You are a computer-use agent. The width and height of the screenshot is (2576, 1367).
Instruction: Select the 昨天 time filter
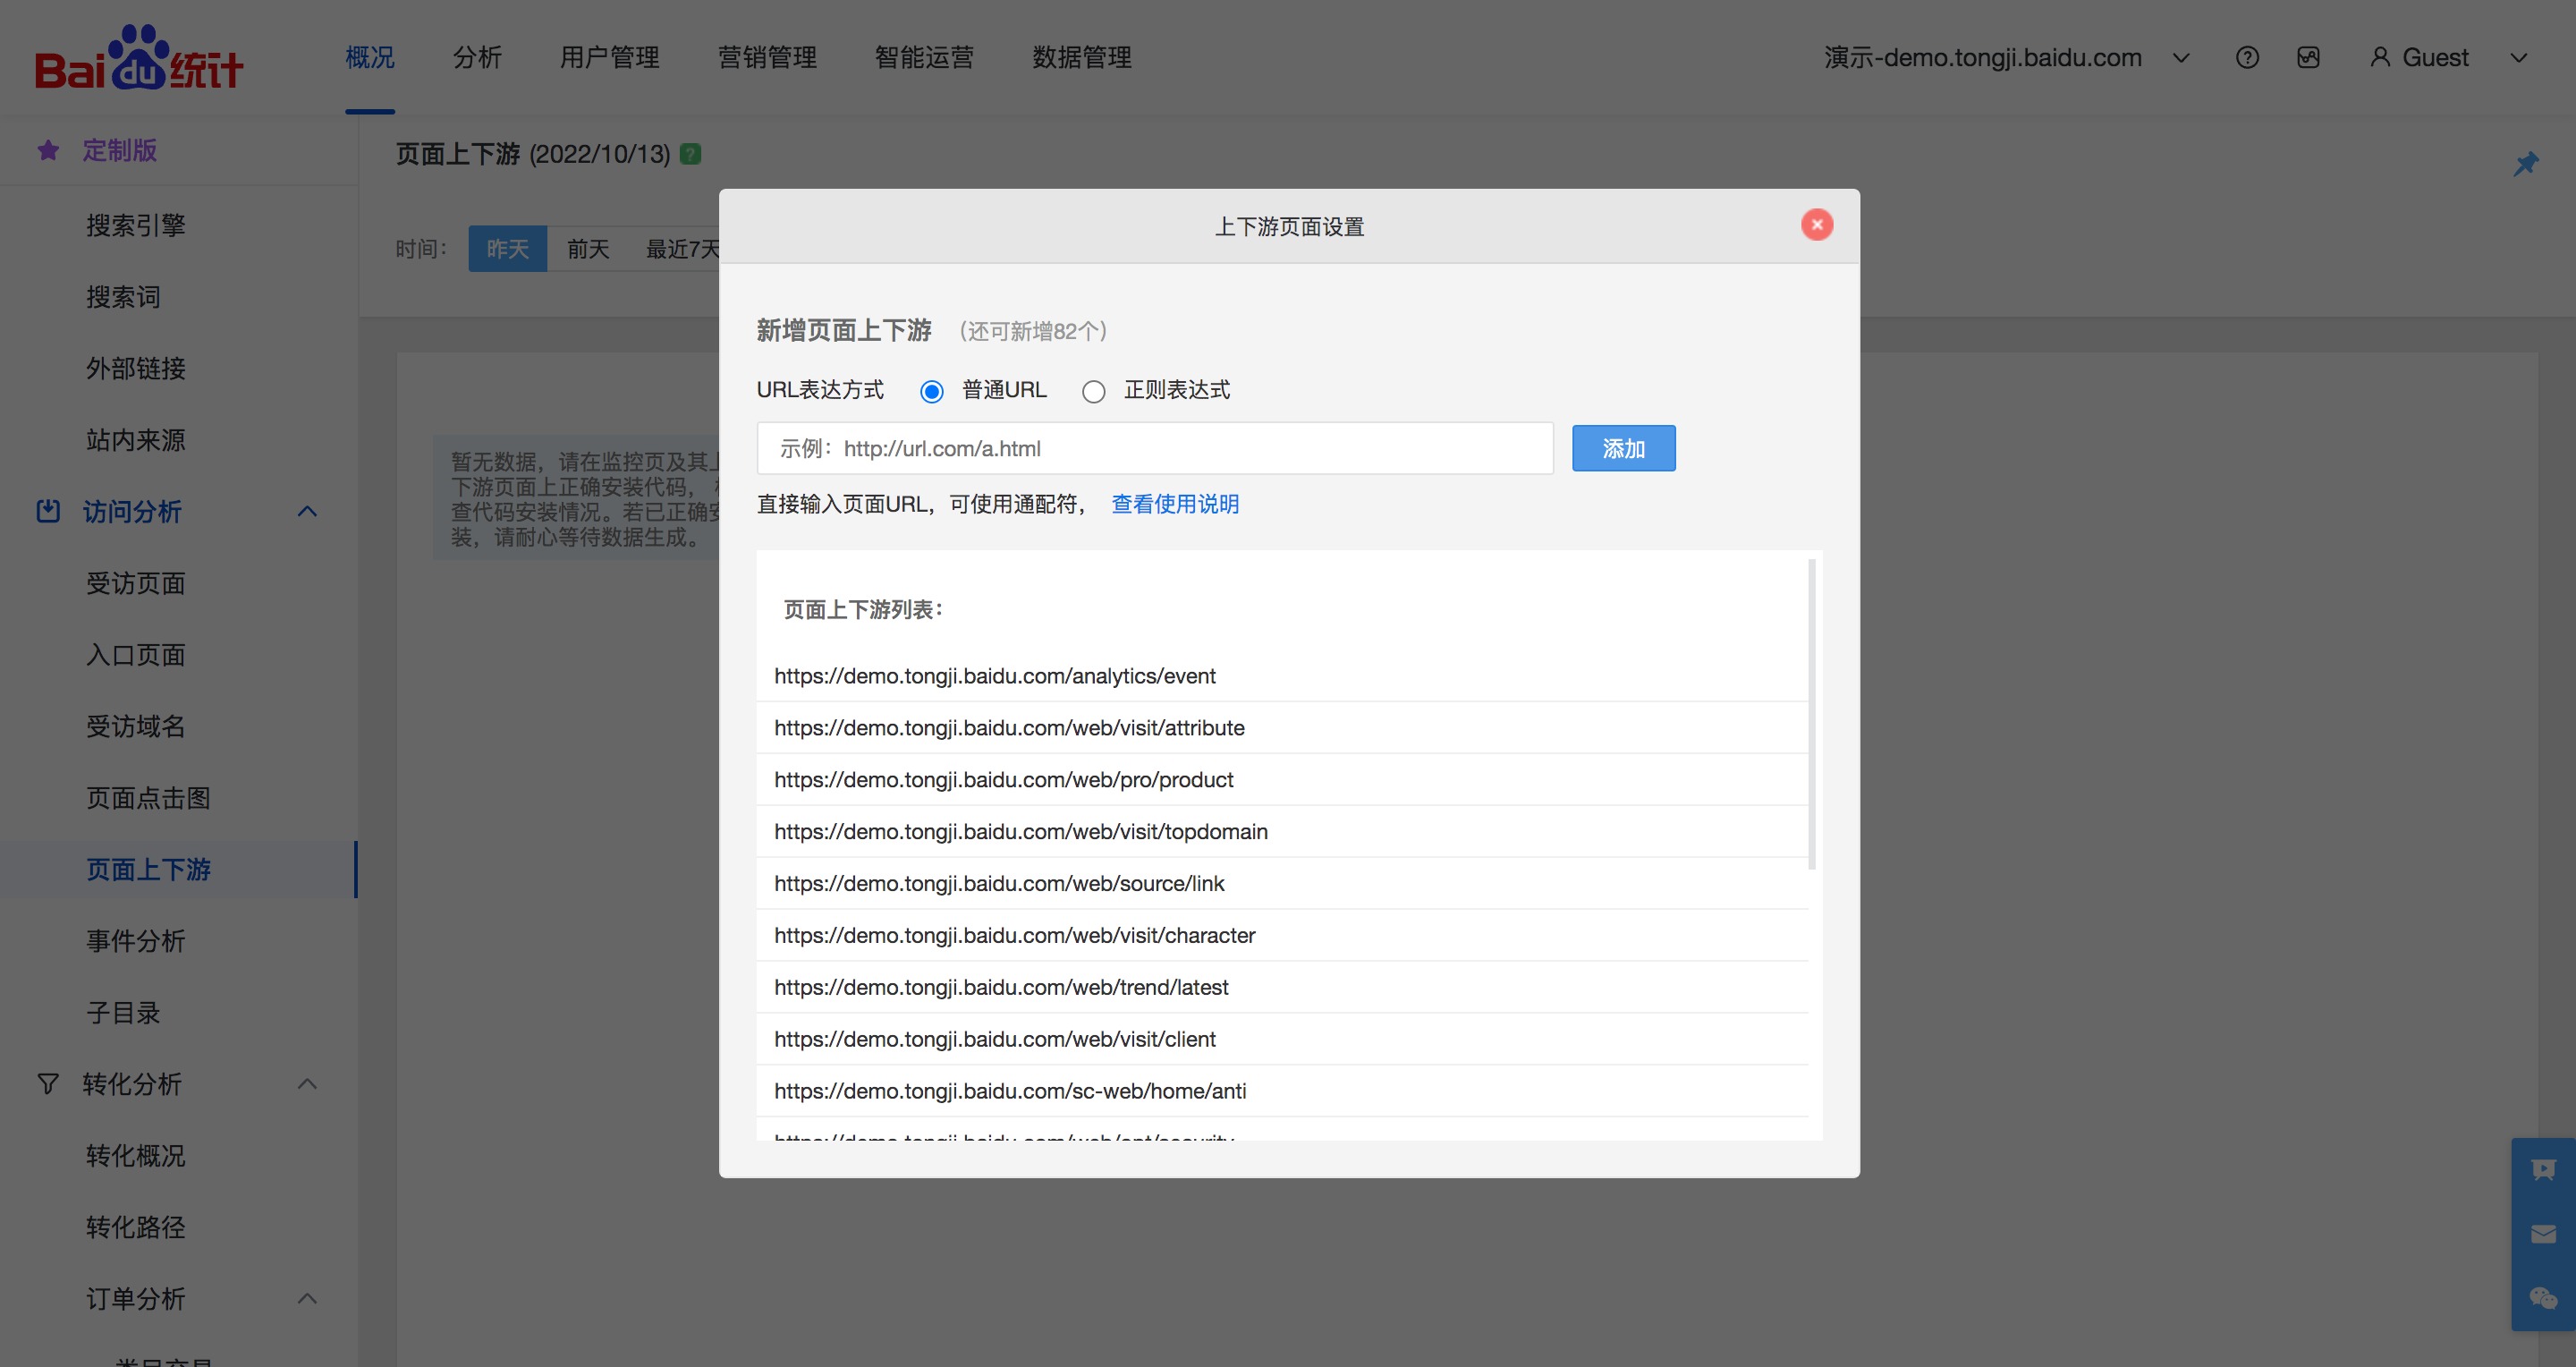507,249
